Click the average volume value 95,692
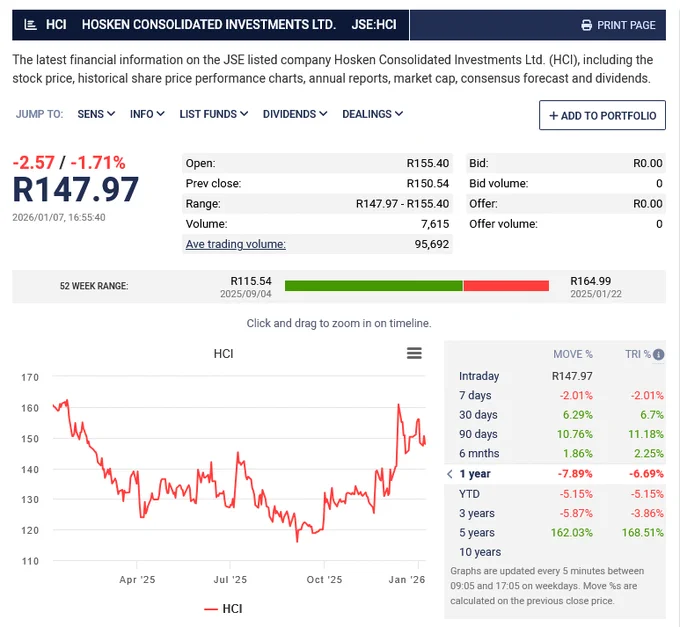The image size is (680, 627). tap(432, 244)
